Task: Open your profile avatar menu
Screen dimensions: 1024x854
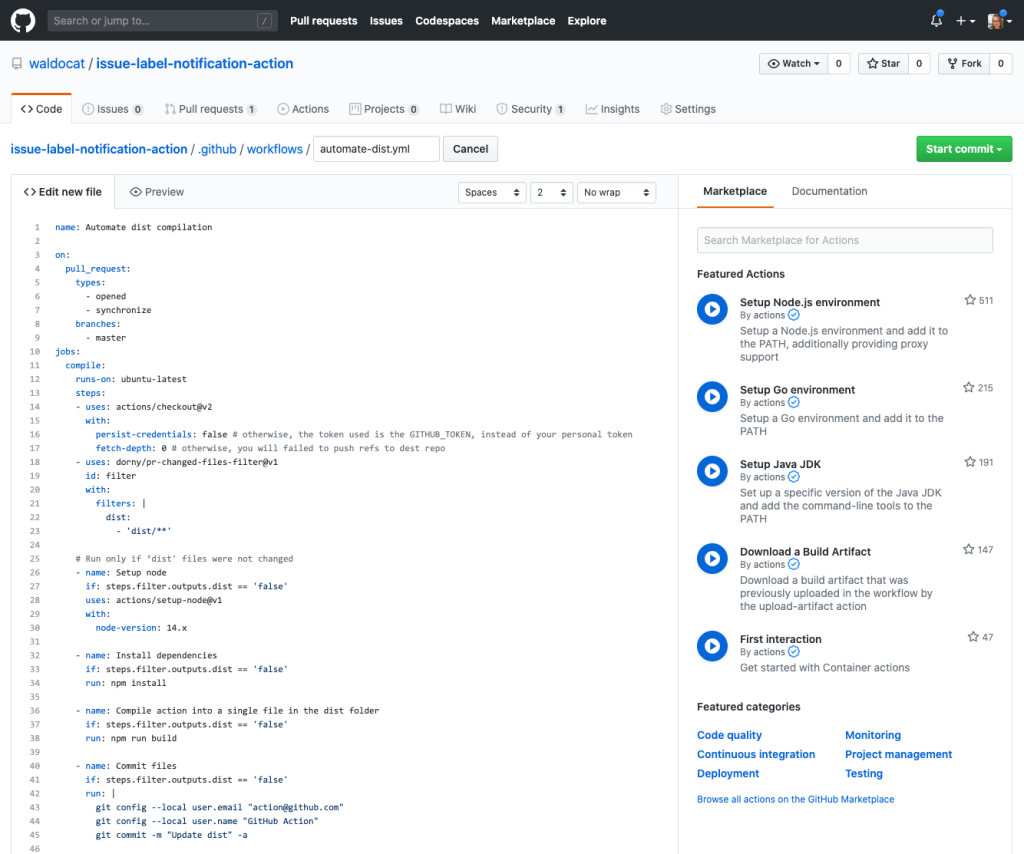Action: coord(997,20)
